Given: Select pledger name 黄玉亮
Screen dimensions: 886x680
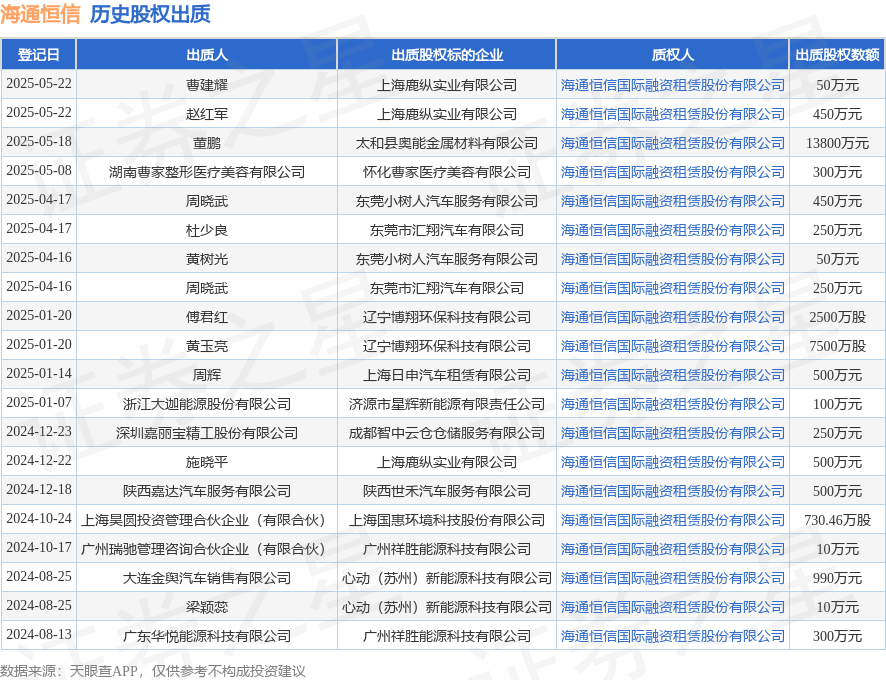Looking at the screenshot, I should click(207, 346).
